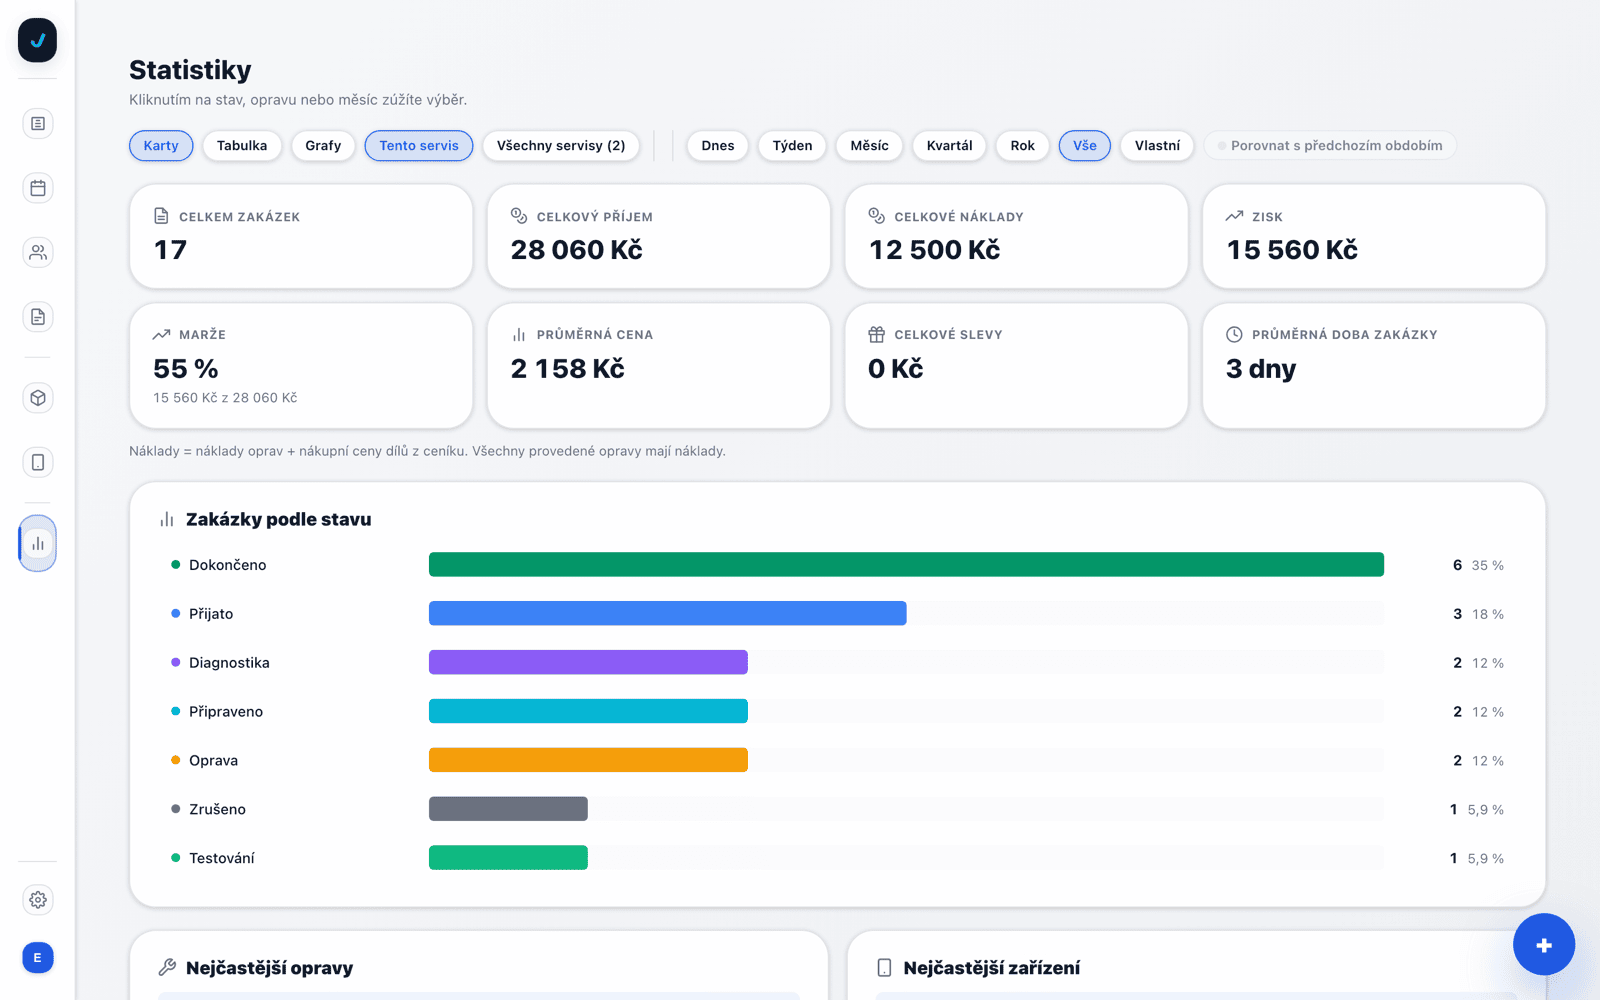This screenshot has height=1000, width=1600.
Task: Click the gray dot next to Zrušeno
Action: point(176,809)
